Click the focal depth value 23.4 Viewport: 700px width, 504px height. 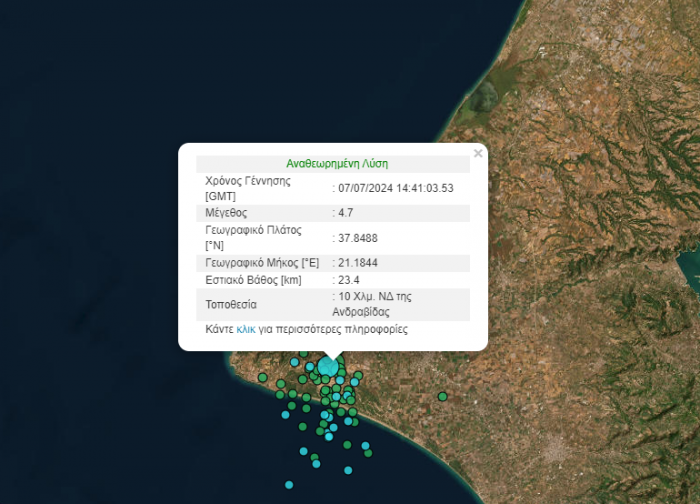[347, 279]
